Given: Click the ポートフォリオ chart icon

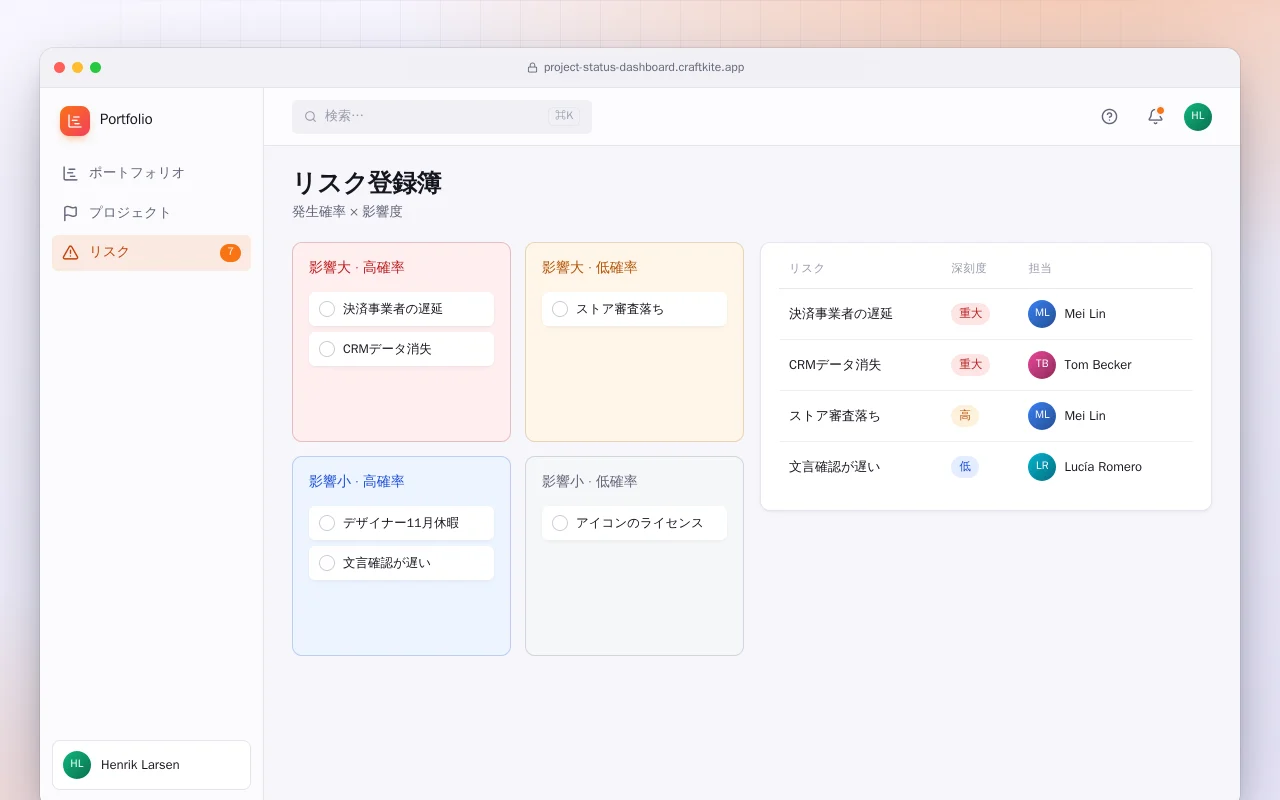Looking at the screenshot, I should (x=70, y=173).
